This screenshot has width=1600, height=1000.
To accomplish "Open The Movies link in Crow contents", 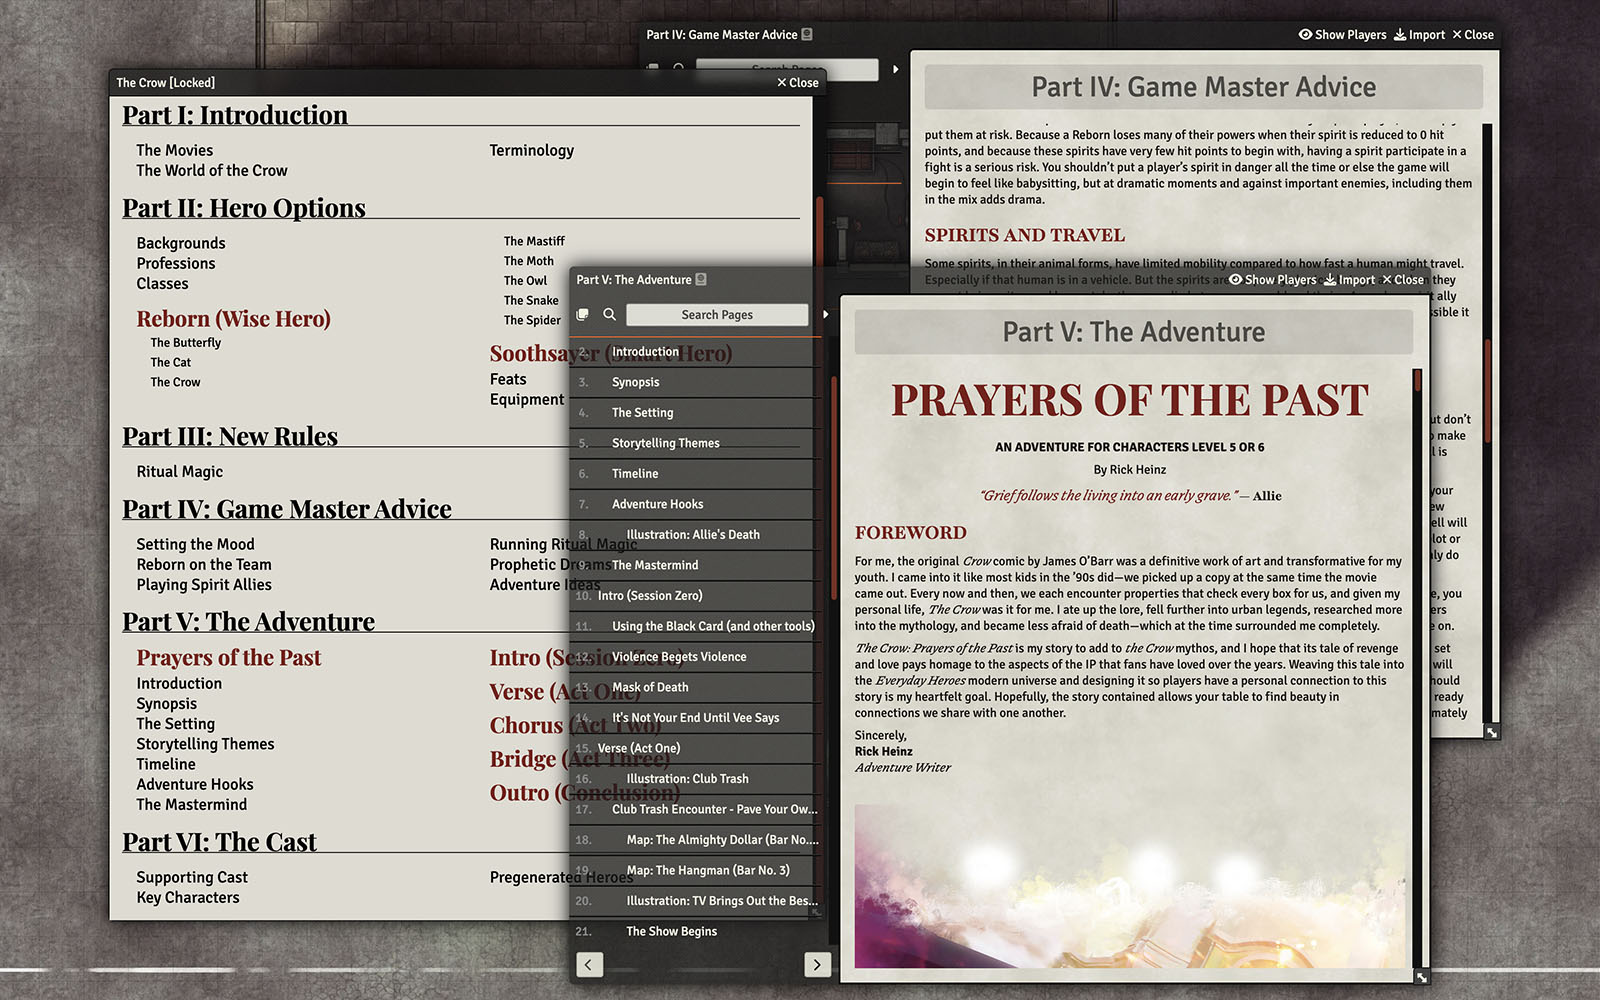I will tap(175, 150).
